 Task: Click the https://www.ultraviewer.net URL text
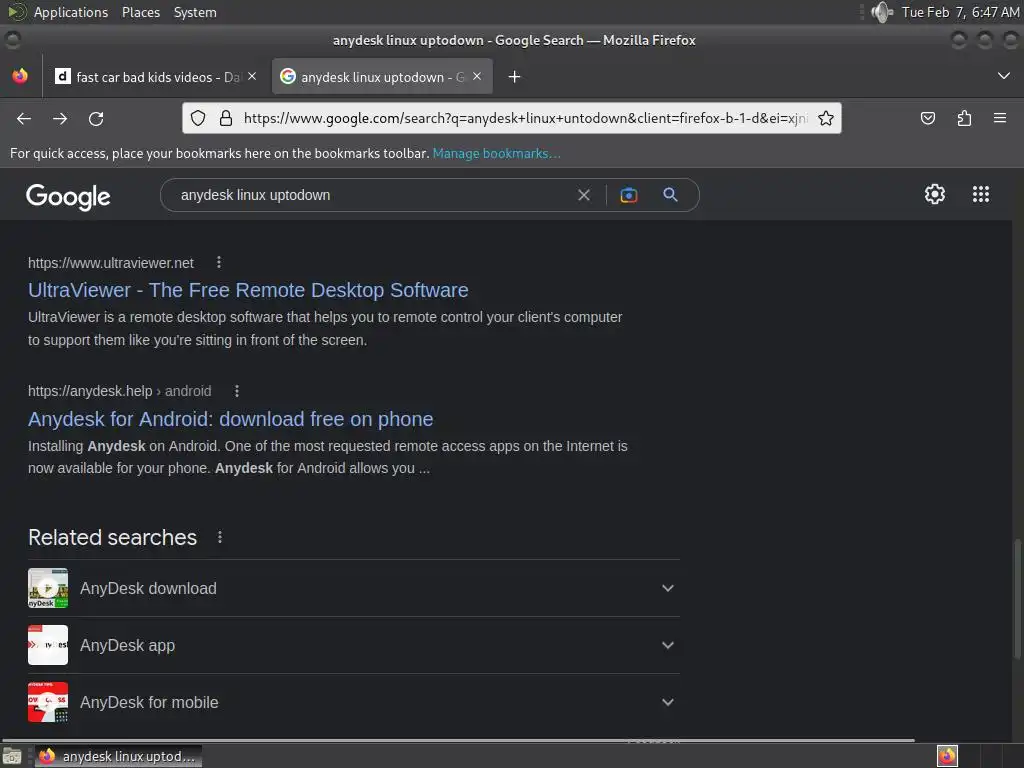[x=111, y=263]
